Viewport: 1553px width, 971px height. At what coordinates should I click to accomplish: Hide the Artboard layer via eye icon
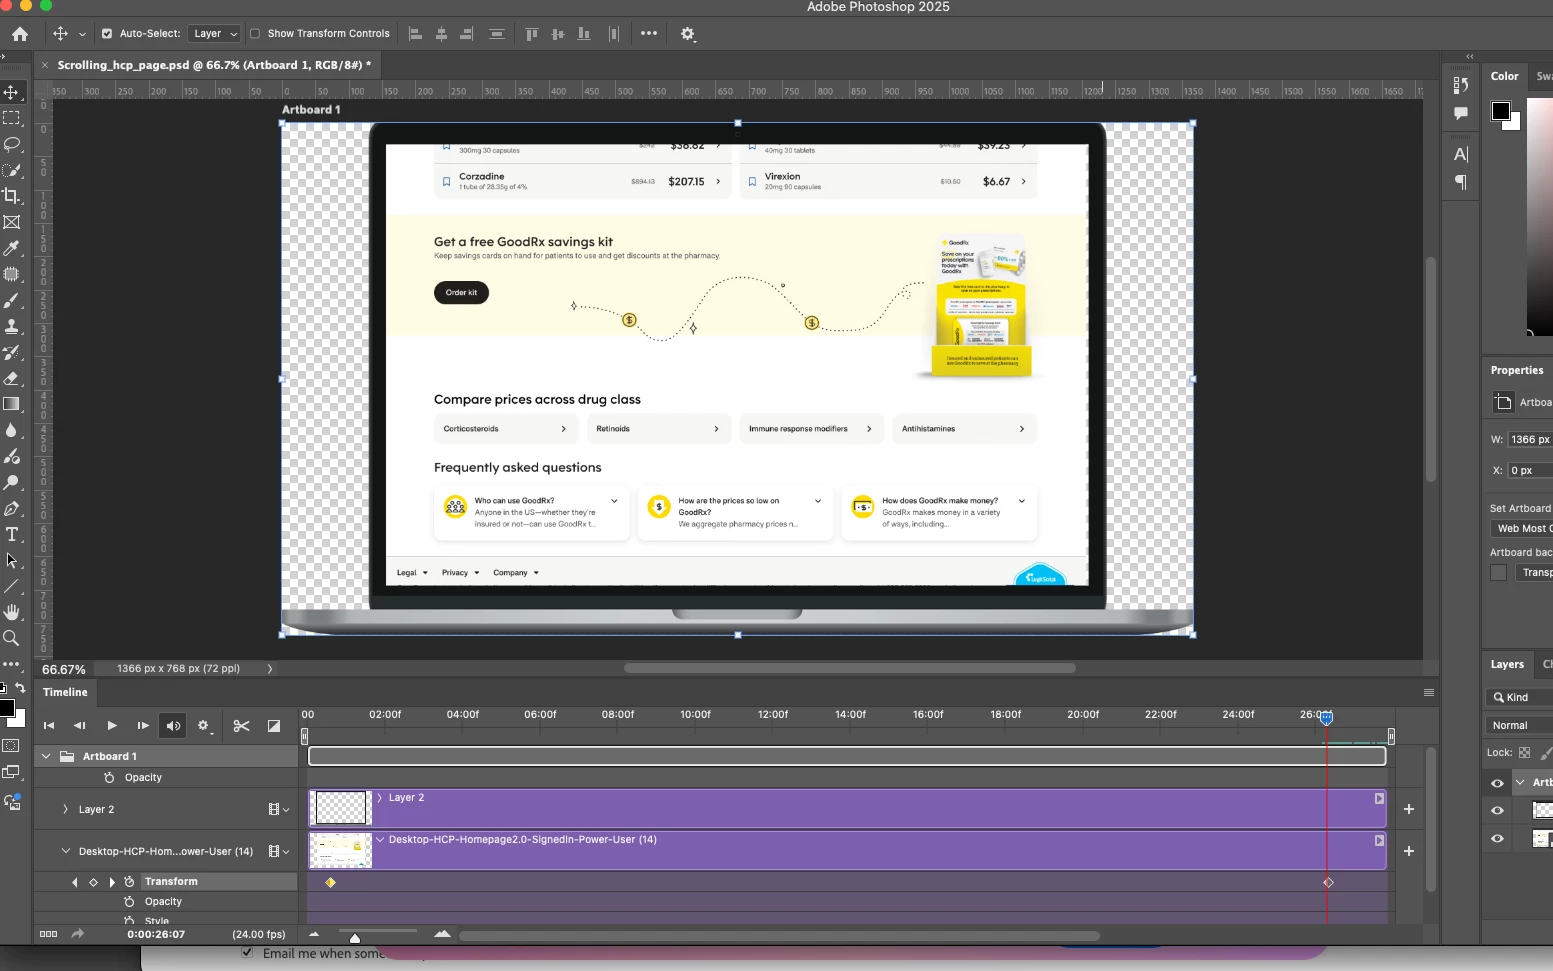(1497, 783)
